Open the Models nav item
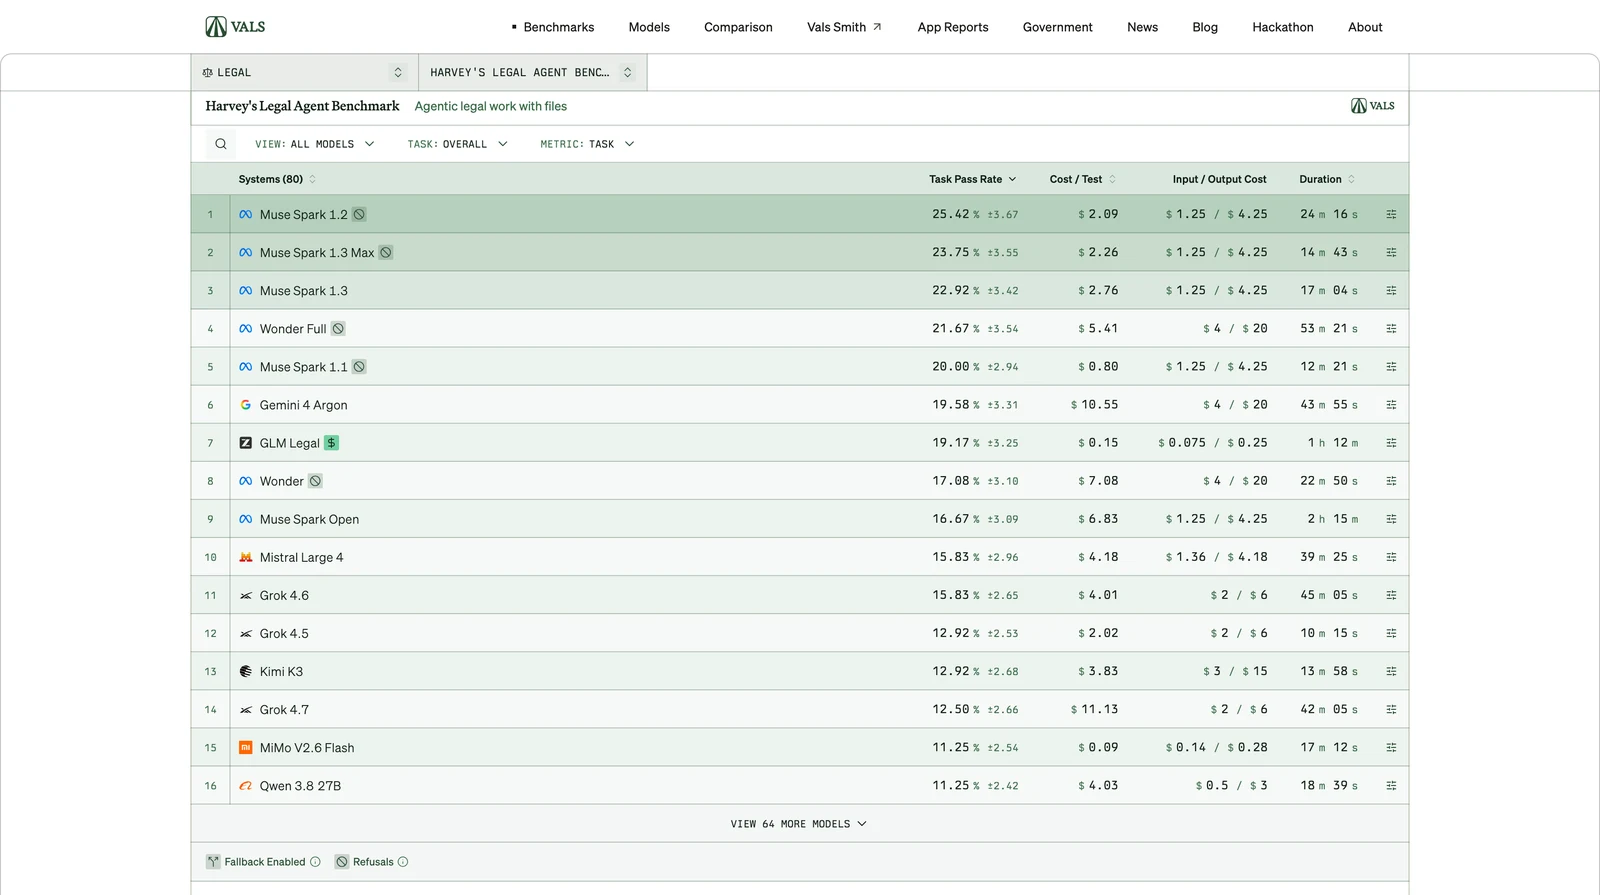1600x895 pixels. (x=649, y=27)
